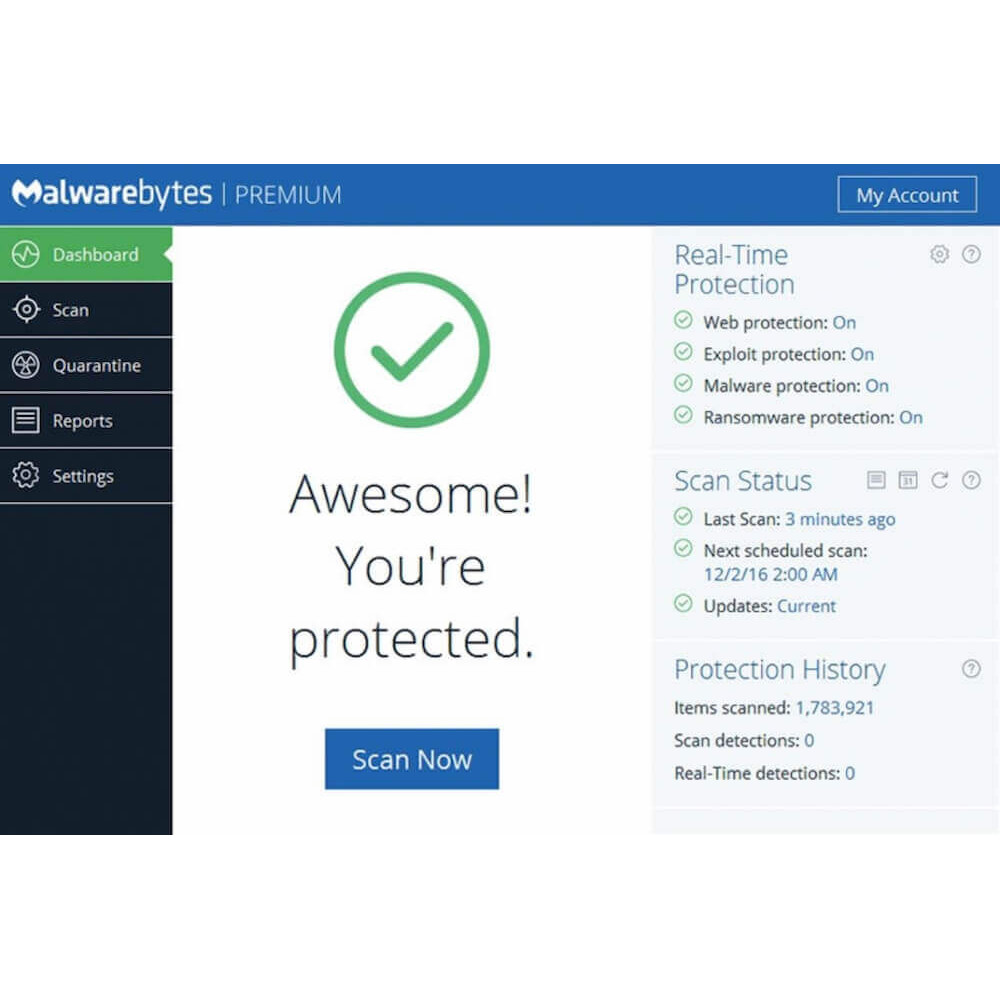
Task: Go to the Quarantine tab
Action: click(86, 365)
